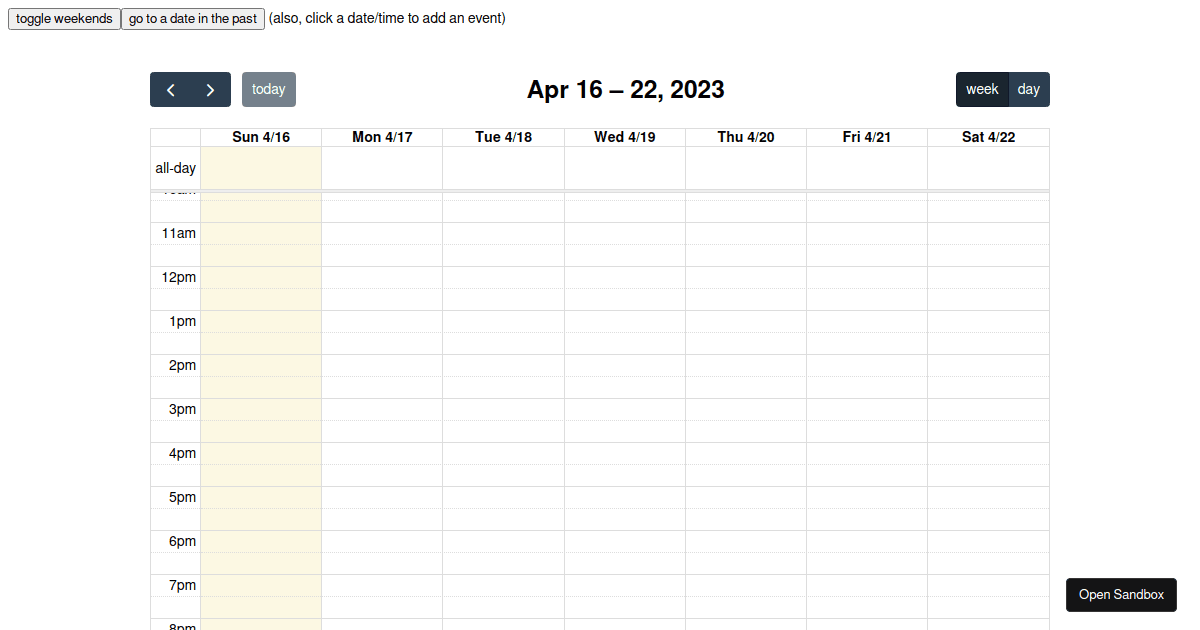This screenshot has width=1200, height=630.
Task: Add all-day event on Fri 4/21
Action: pos(867,168)
